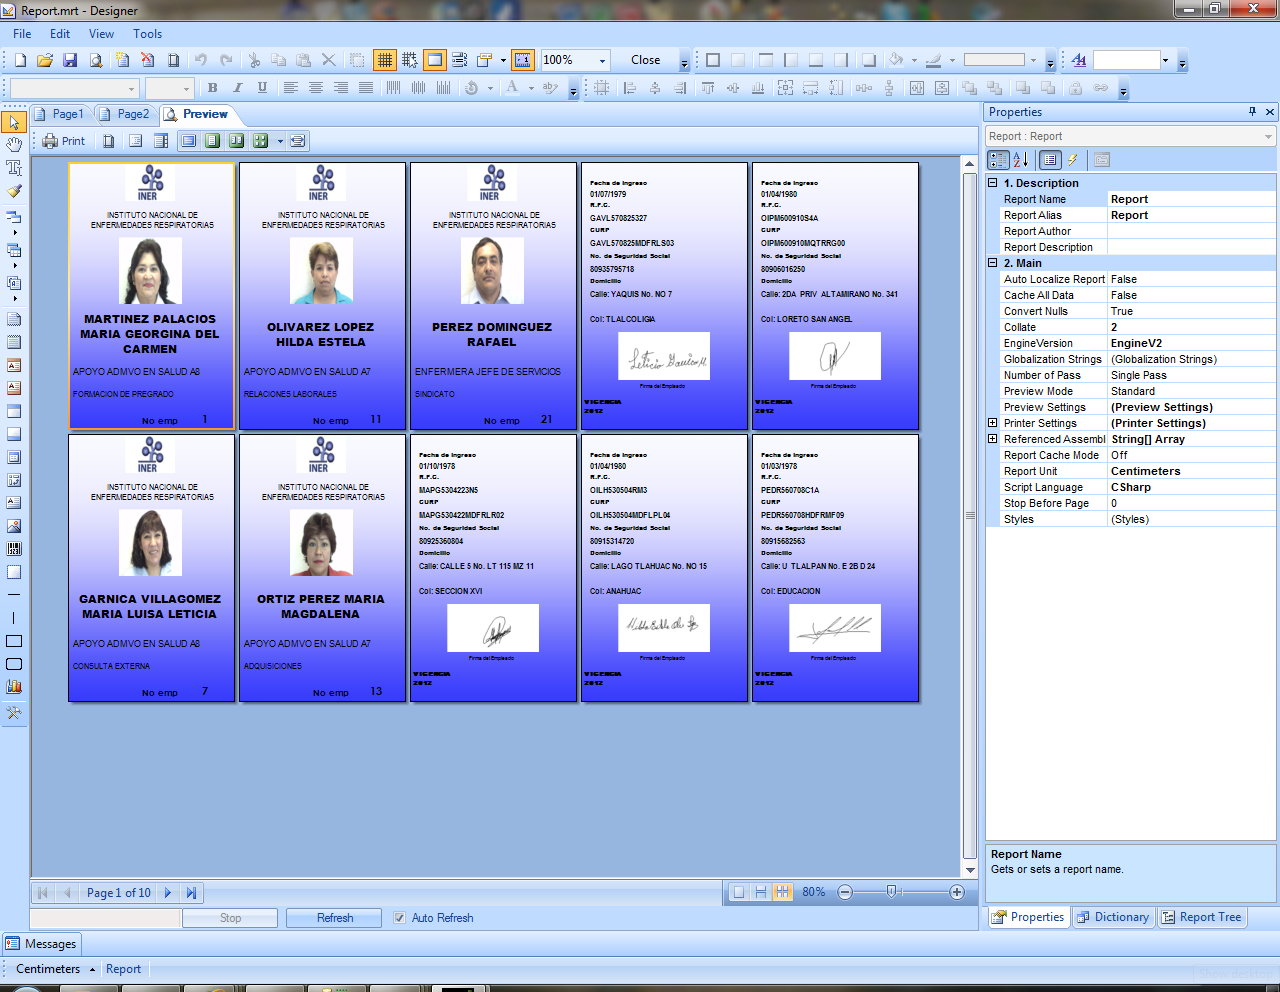Open the Report object selector dropdown
This screenshot has width=1280, height=992.
point(1131,136)
